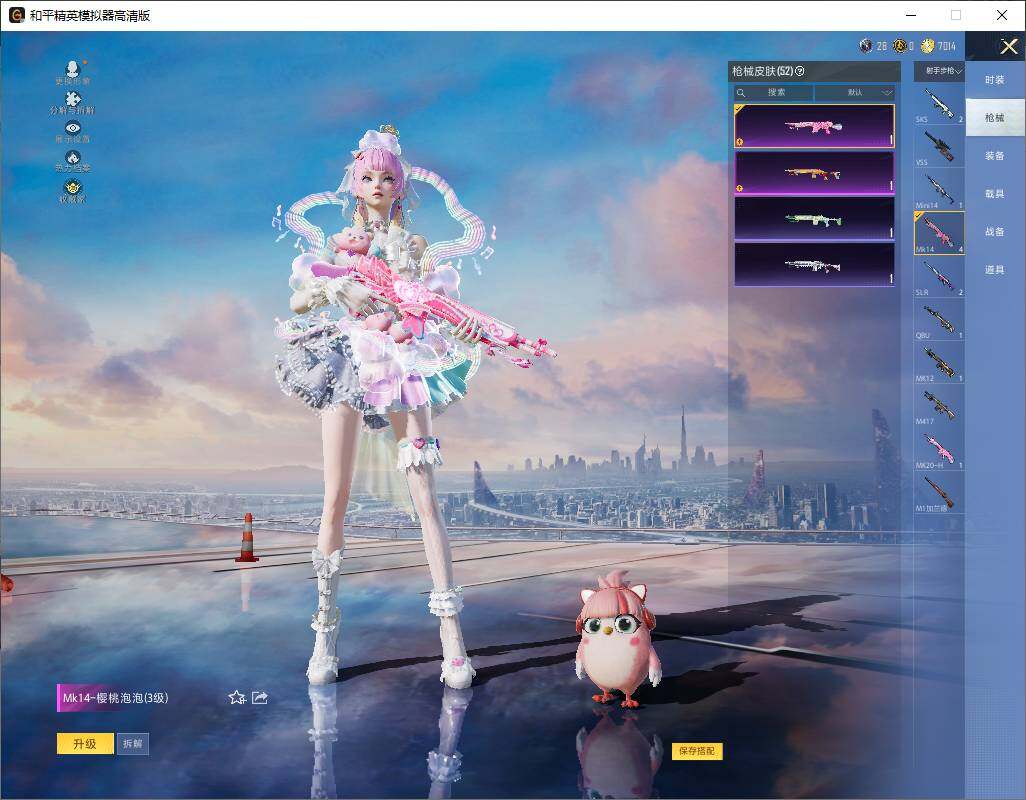Screen dimensions: 1026x800
Task: Maximize the emulator window
Action: pos(956,15)
